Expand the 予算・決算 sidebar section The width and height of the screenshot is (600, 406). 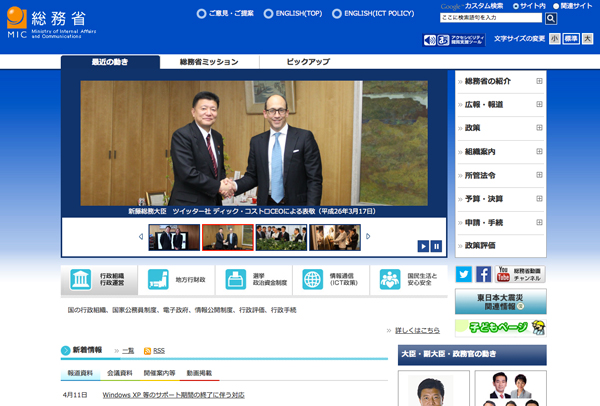(540, 199)
